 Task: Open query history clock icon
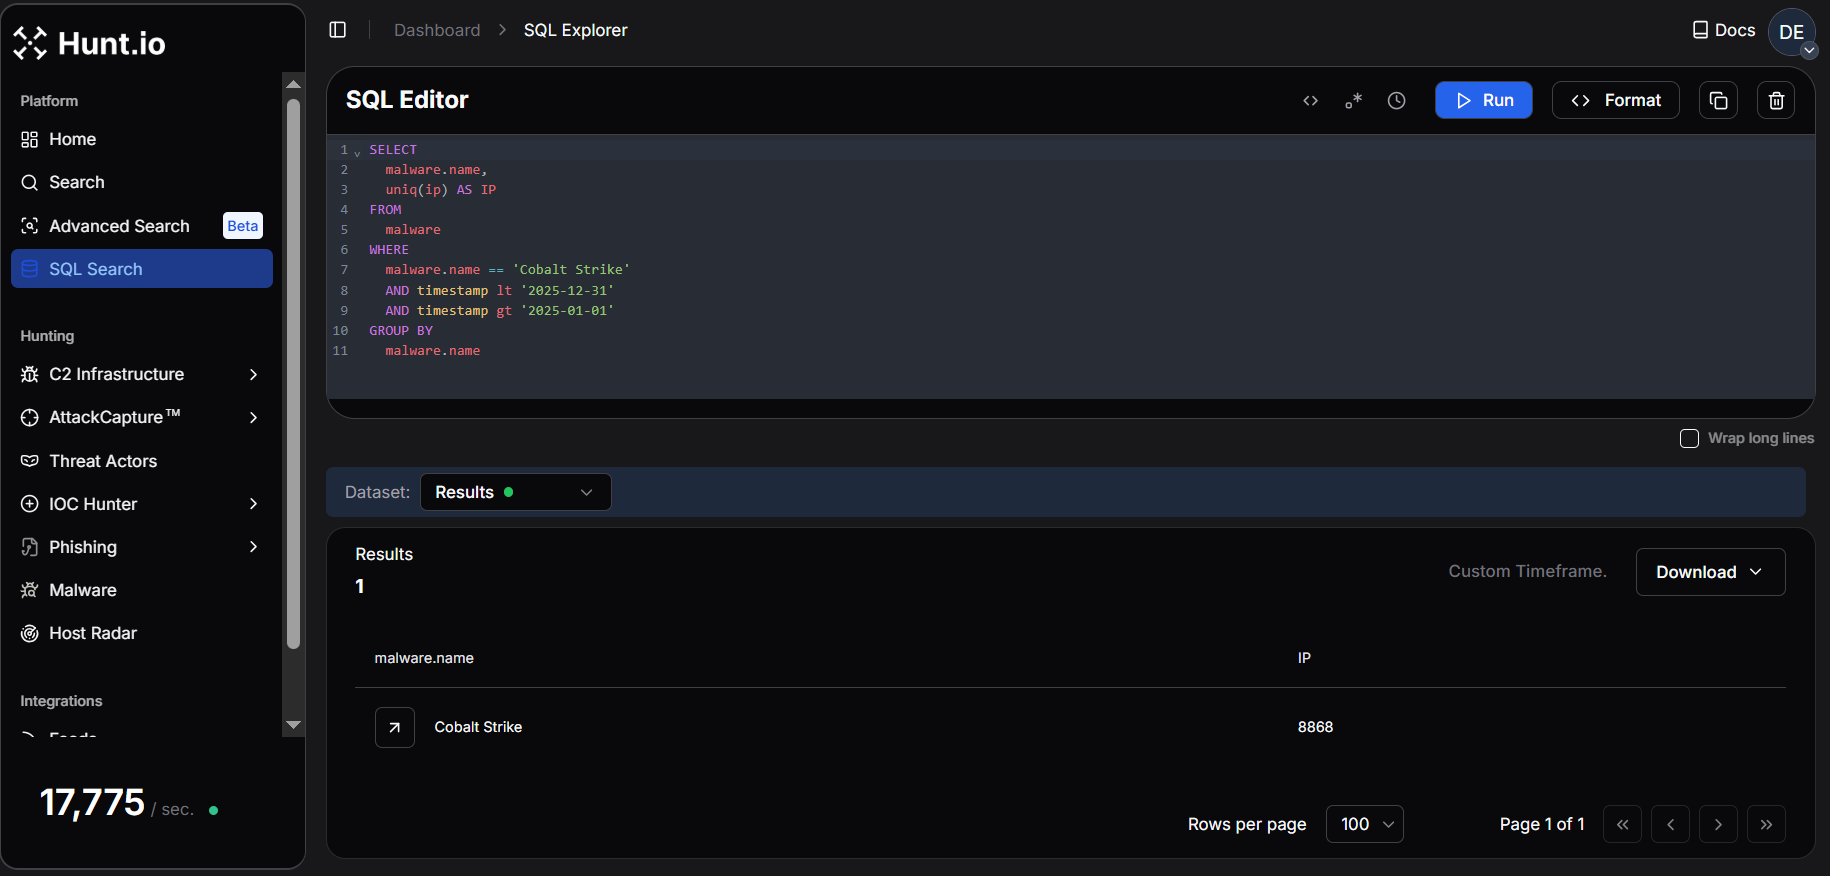coord(1397,100)
